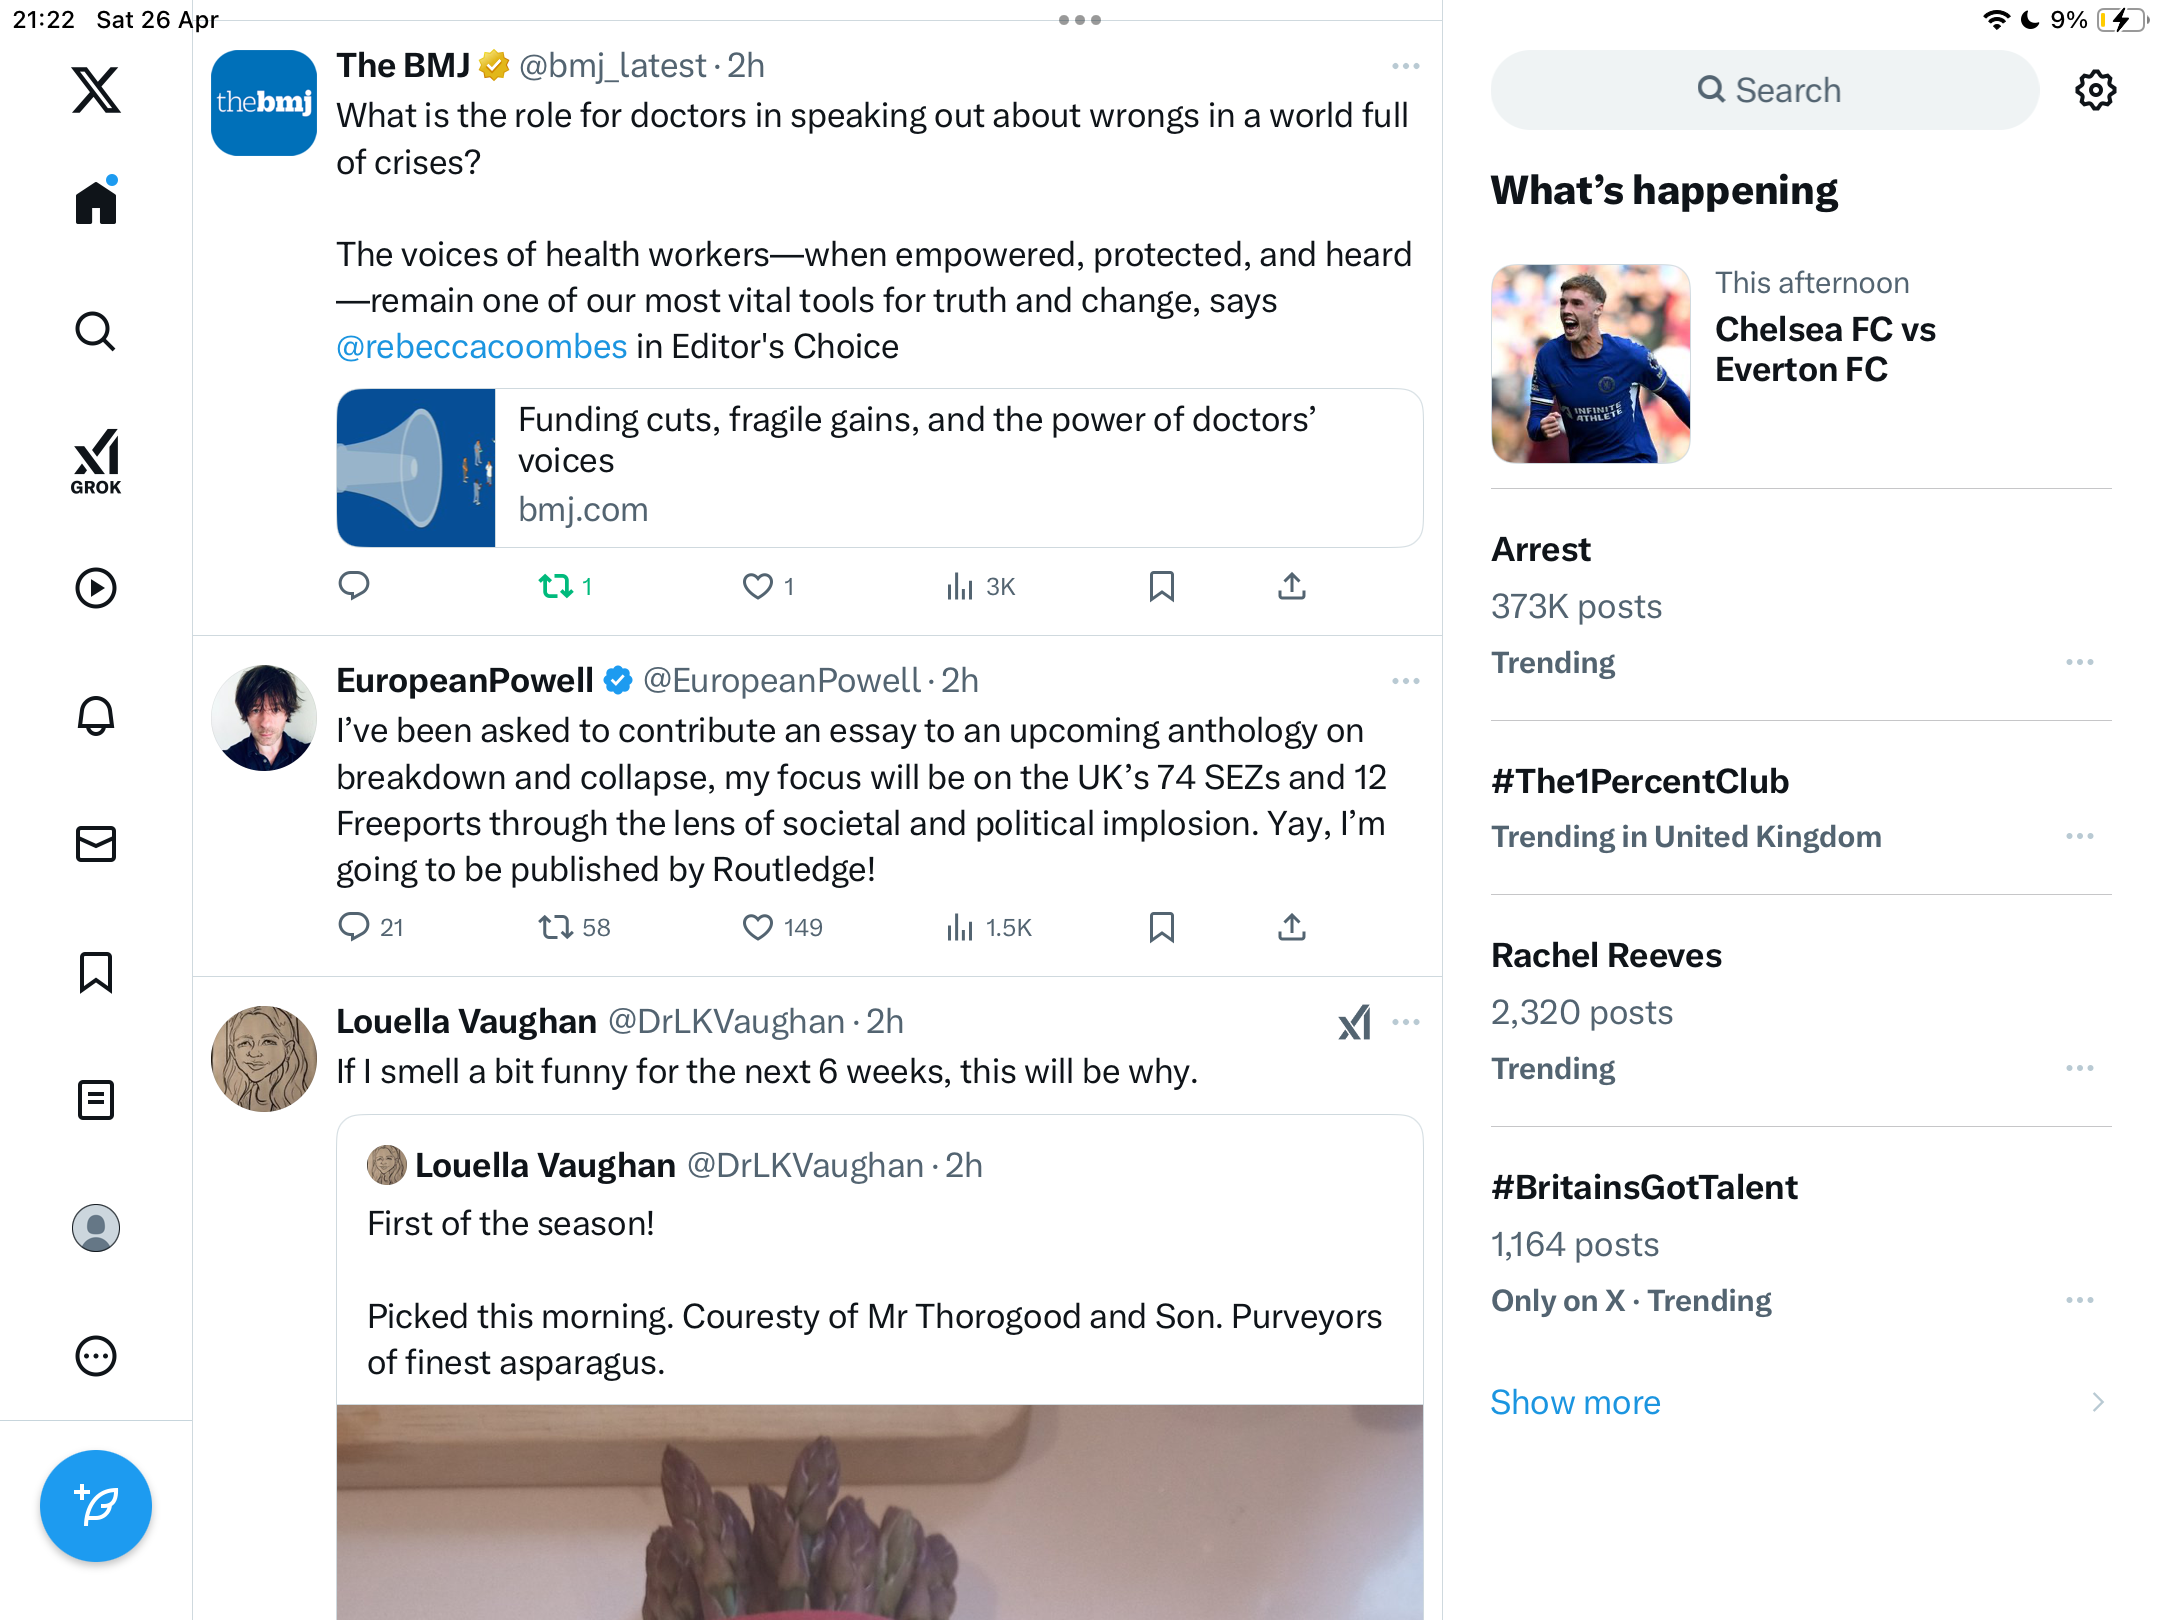Image resolution: width=2160 pixels, height=1620 pixels.
Task: Open the sidebar Bookmarks tab
Action: point(96,972)
